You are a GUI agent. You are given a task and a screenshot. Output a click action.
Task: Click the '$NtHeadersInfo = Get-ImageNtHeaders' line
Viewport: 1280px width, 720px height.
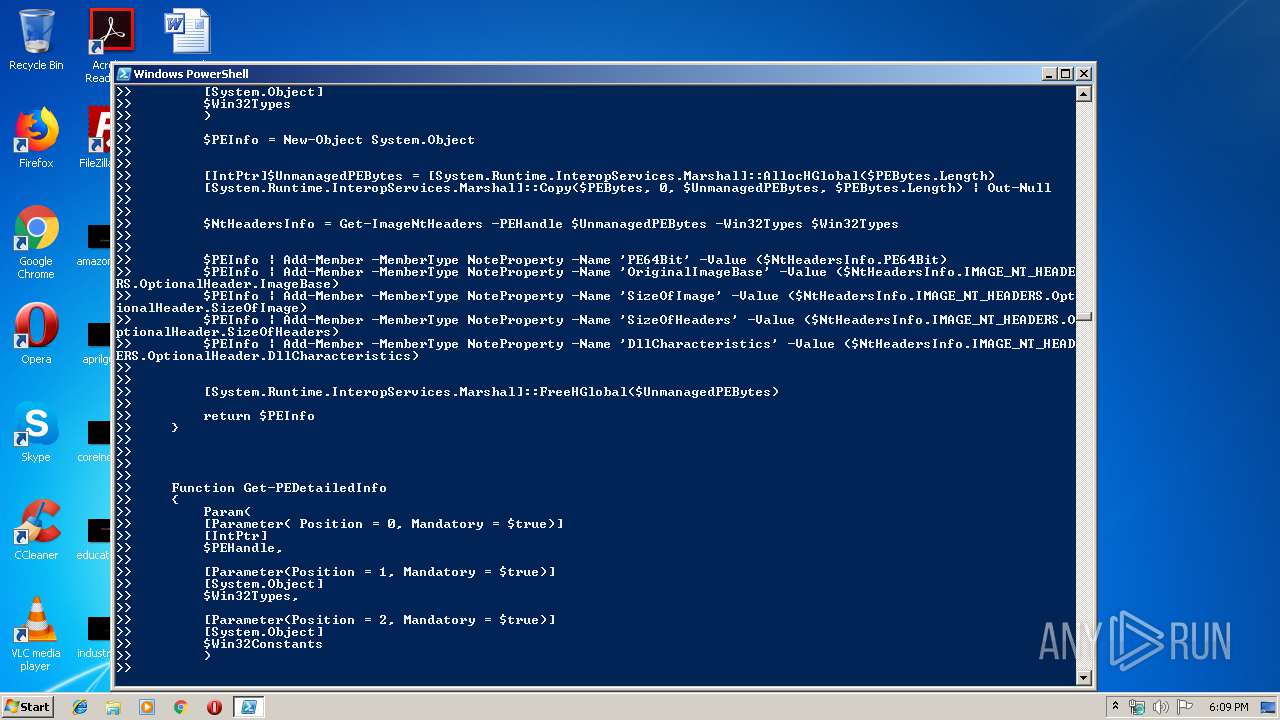pos(551,224)
